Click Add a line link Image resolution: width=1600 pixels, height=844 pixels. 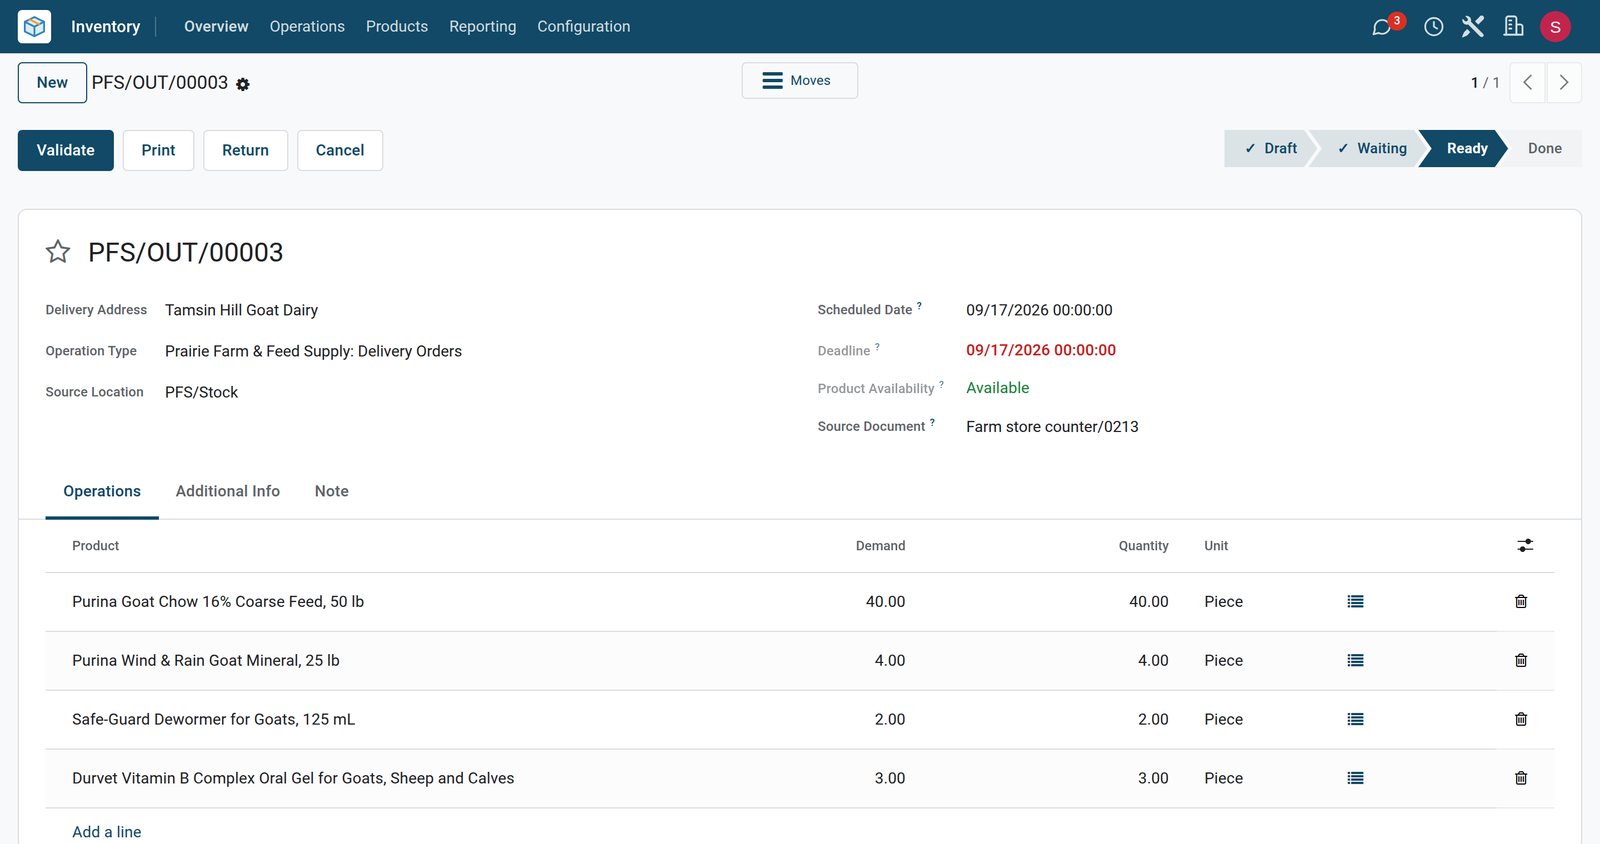pos(107,832)
